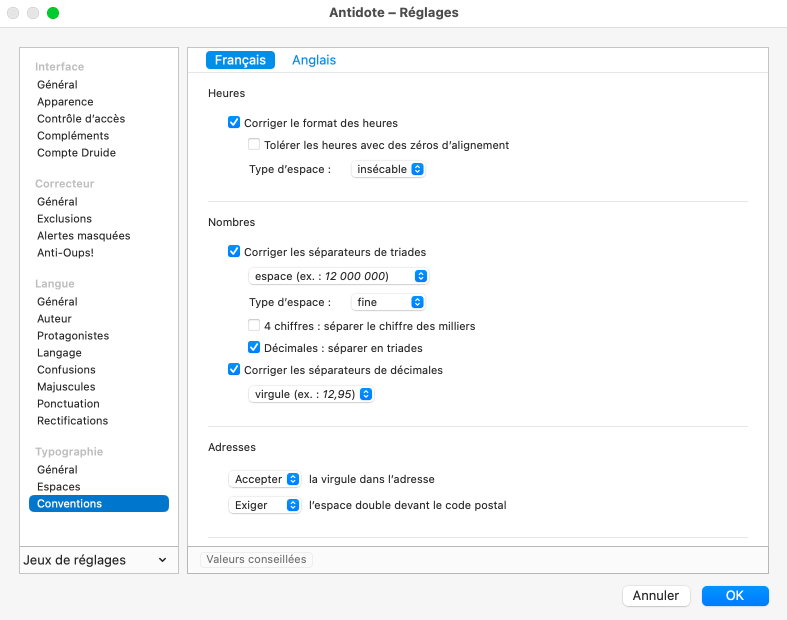Open the espace (ex. 12 000 000) dropdown
Image resolution: width=787 pixels, height=620 pixels.
[338, 276]
